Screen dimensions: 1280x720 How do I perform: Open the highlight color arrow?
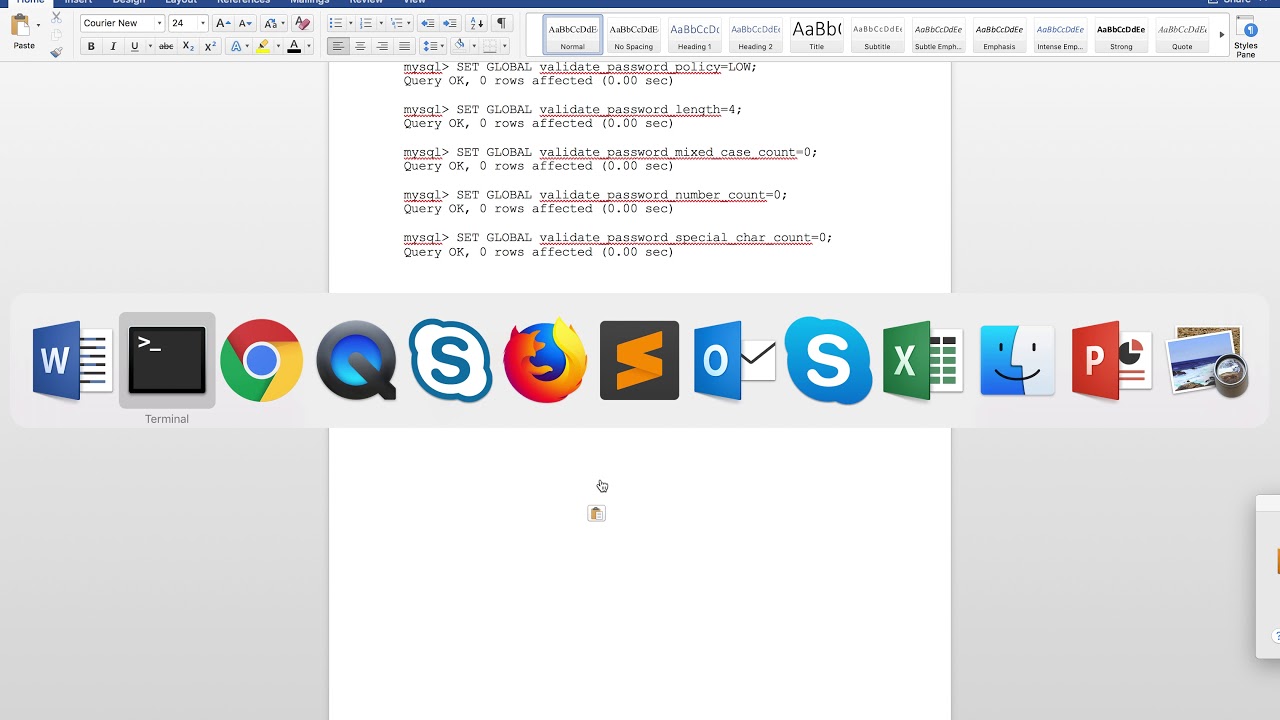(278, 46)
